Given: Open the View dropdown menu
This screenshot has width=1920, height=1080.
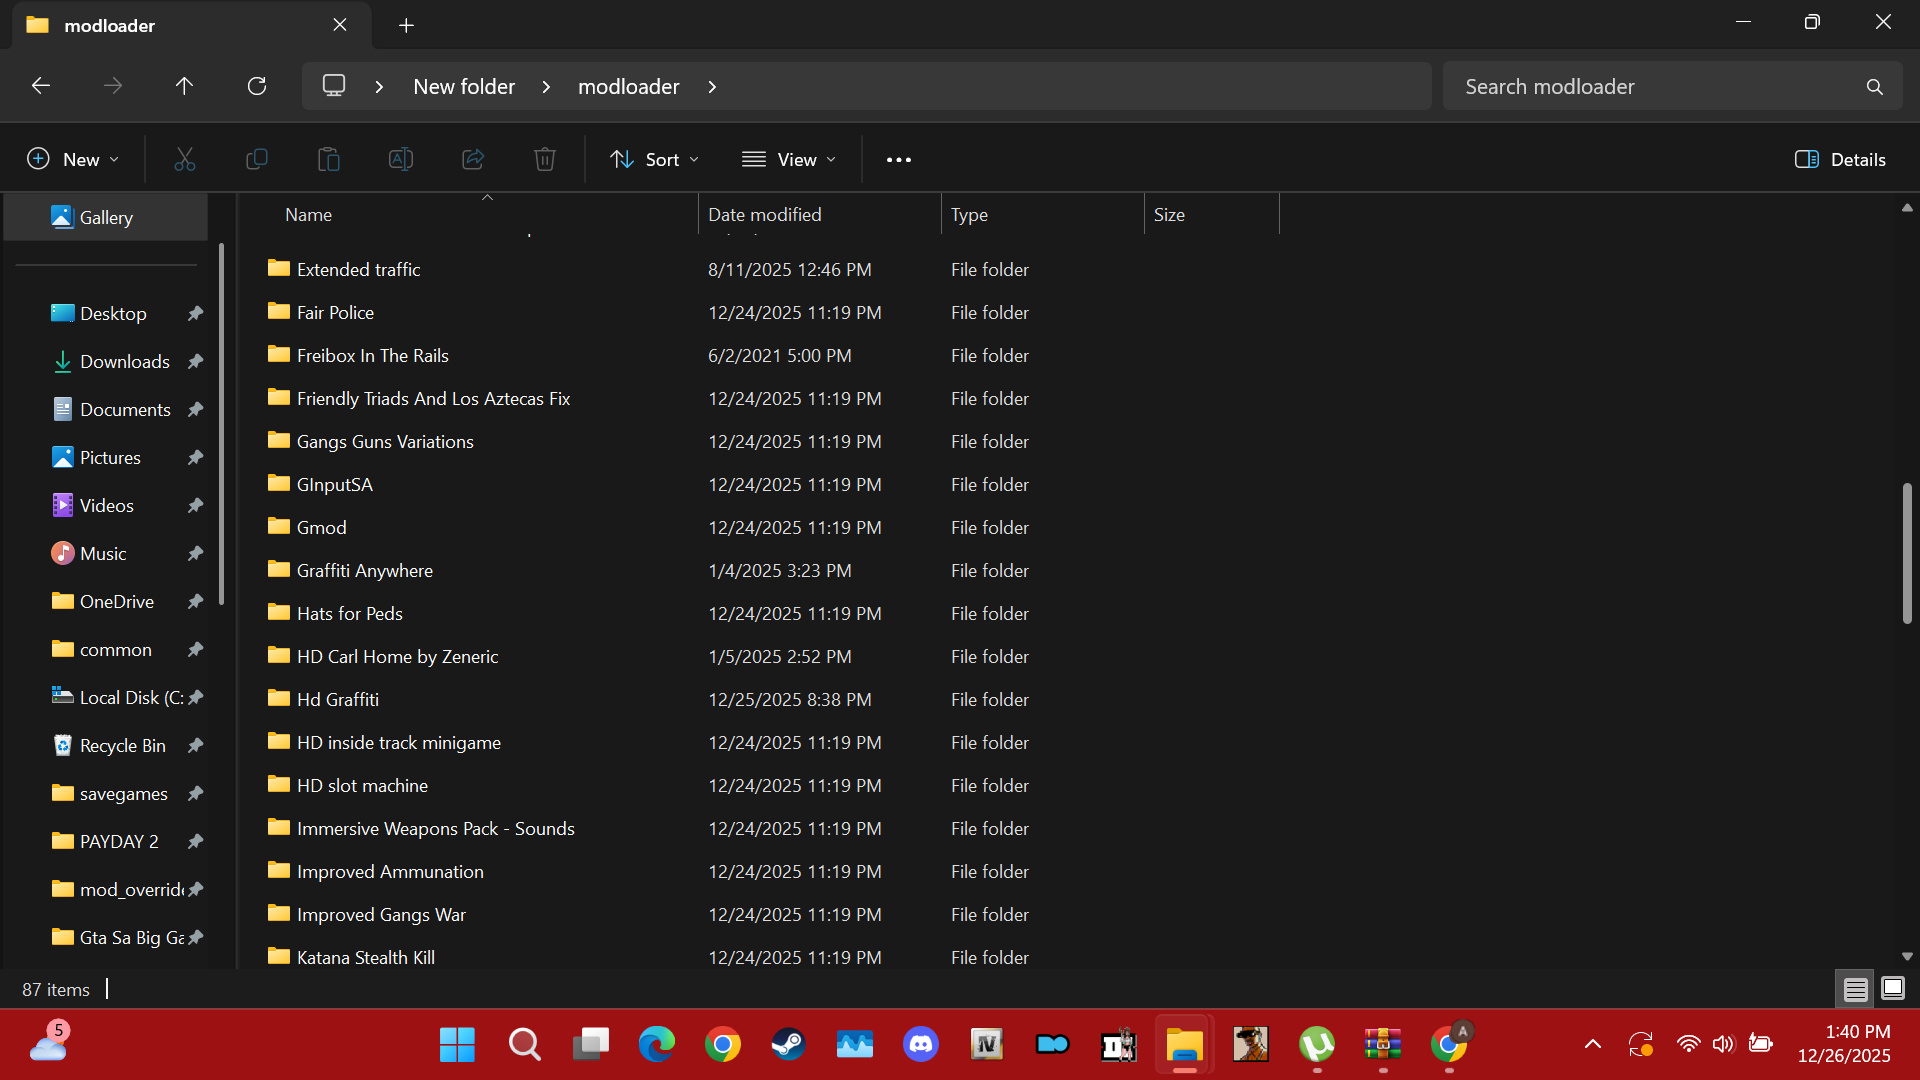Looking at the screenshot, I should 789,159.
